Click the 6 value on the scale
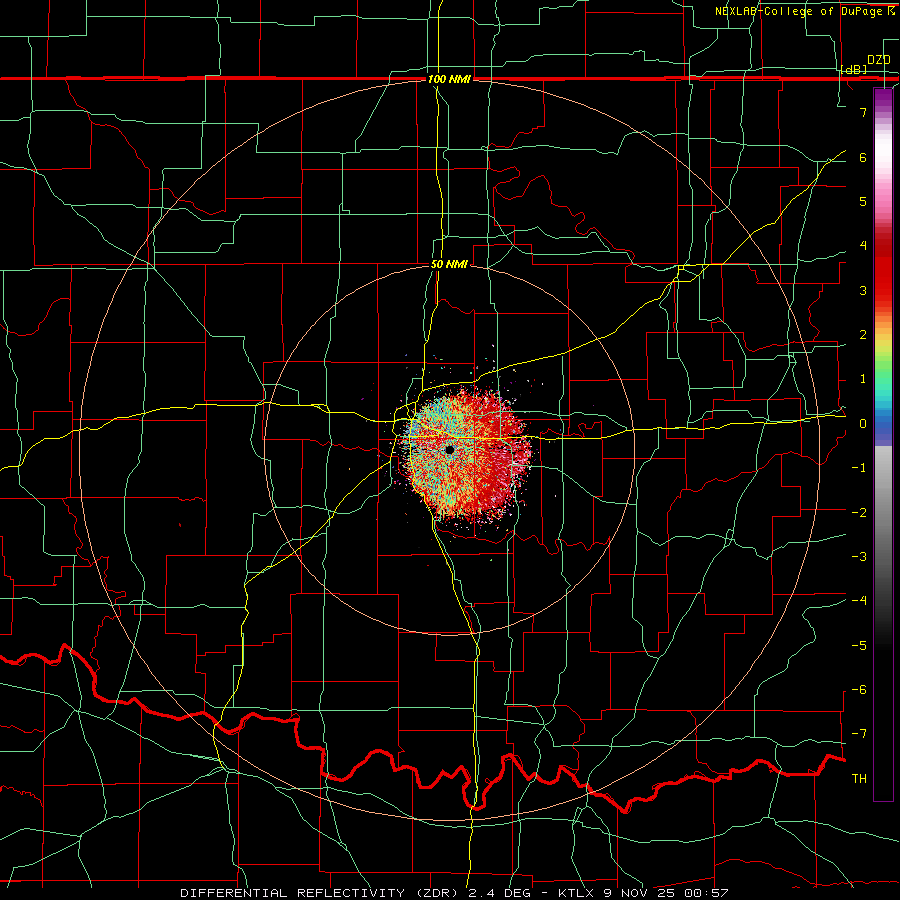Image resolution: width=900 pixels, height=900 pixels. [x=863, y=157]
